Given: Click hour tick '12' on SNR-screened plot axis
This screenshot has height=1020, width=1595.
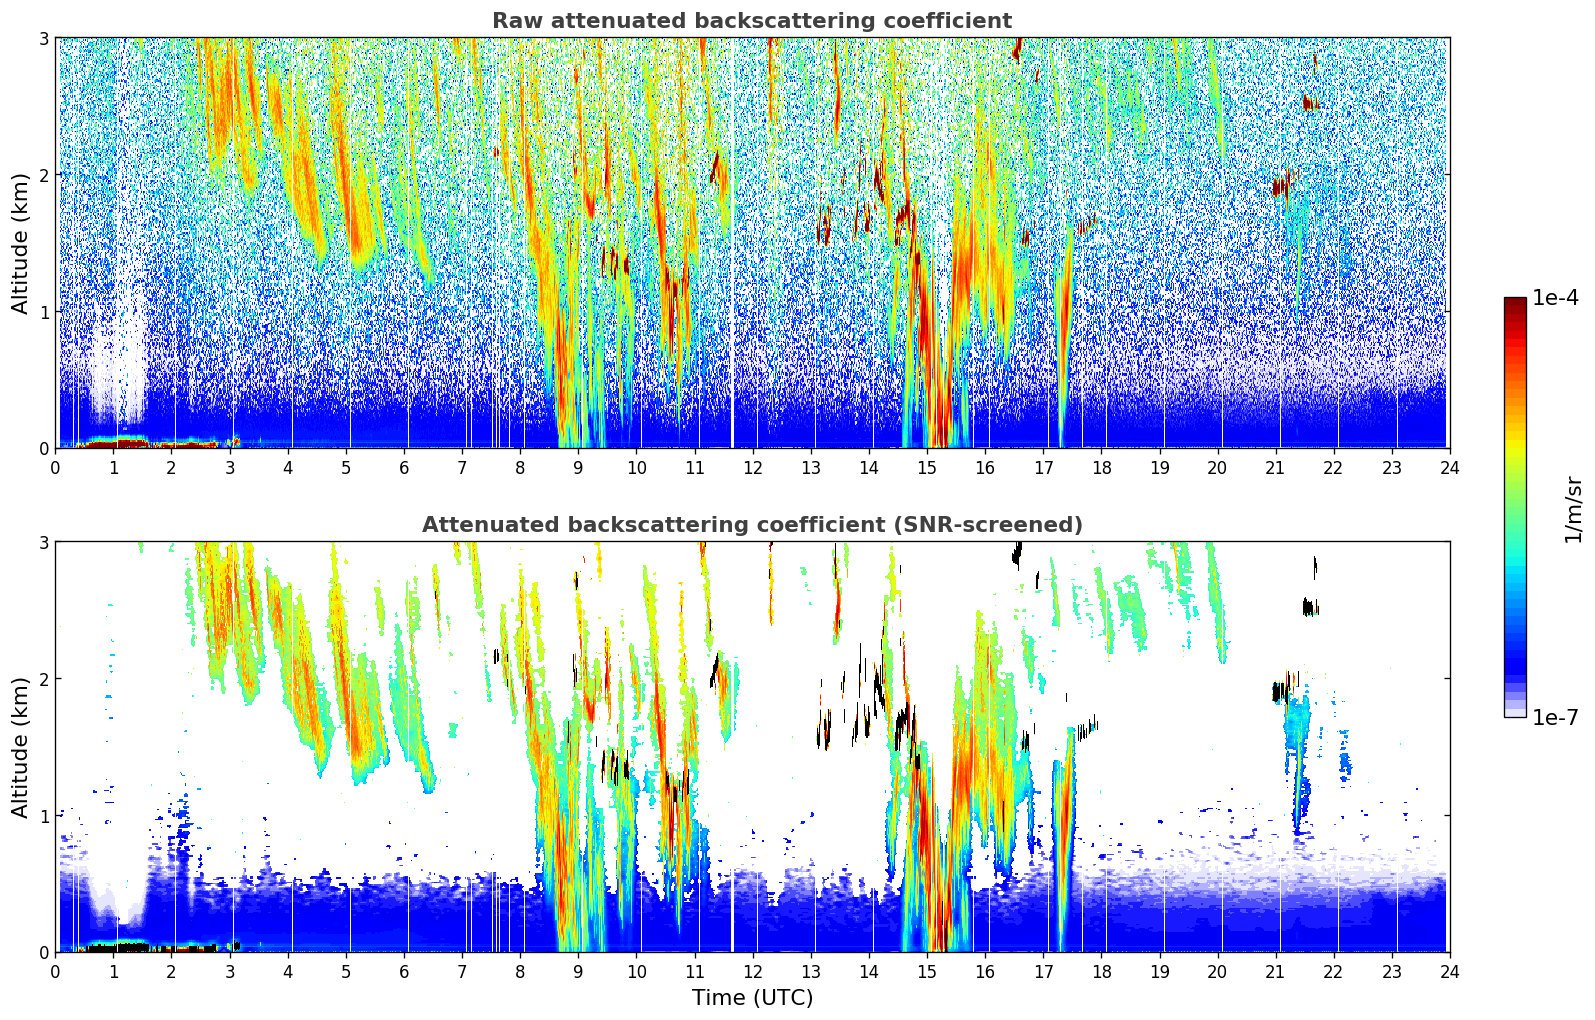Looking at the screenshot, I should point(752,971).
